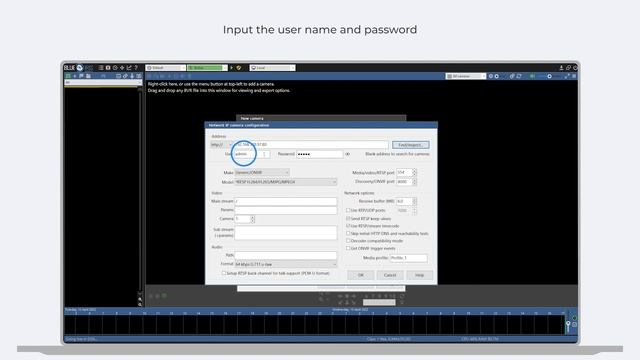The image size is (640, 360).
Task: Click the Sub stream input field
Action: pos(286,232)
